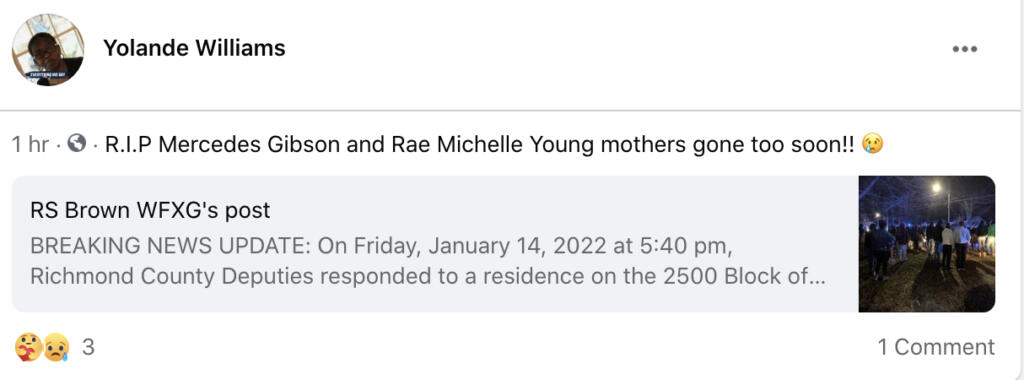
Task: Click the sad crying reaction emoji
Action: 56,347
